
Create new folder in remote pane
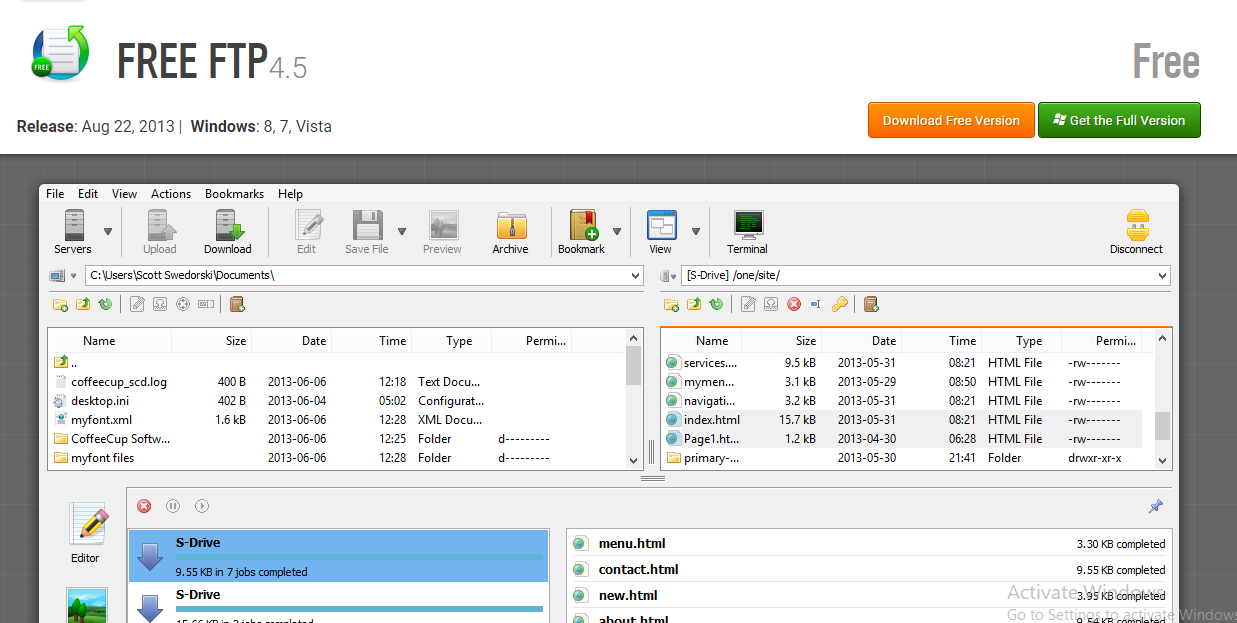pyautogui.click(x=672, y=304)
